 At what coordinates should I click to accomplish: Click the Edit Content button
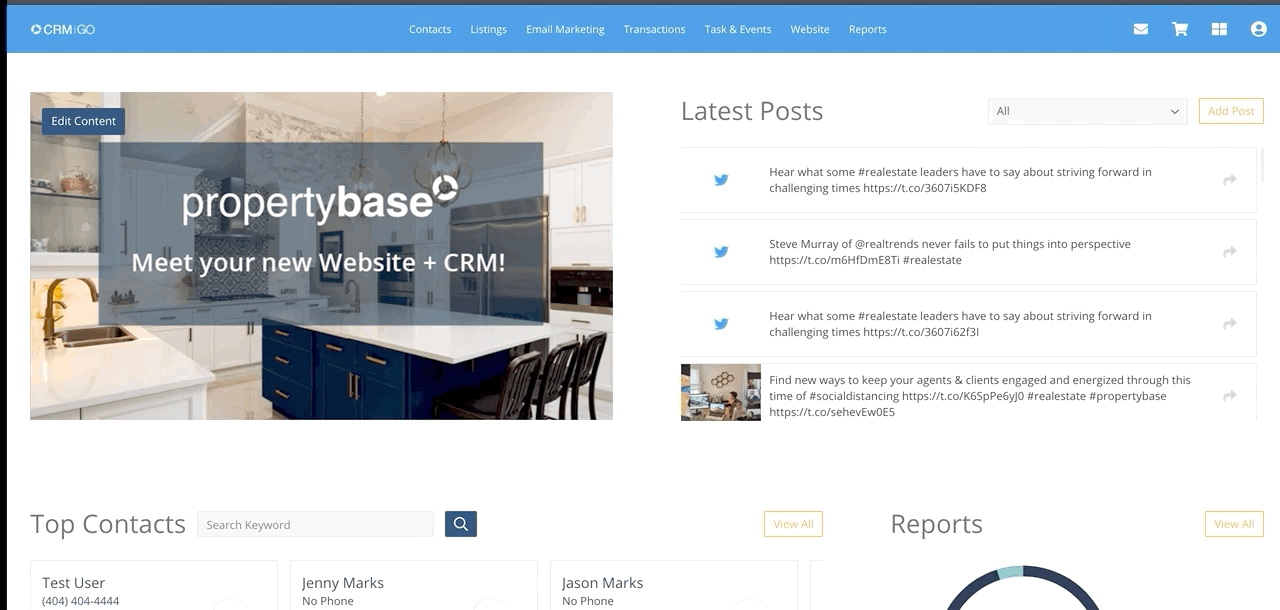click(x=83, y=121)
